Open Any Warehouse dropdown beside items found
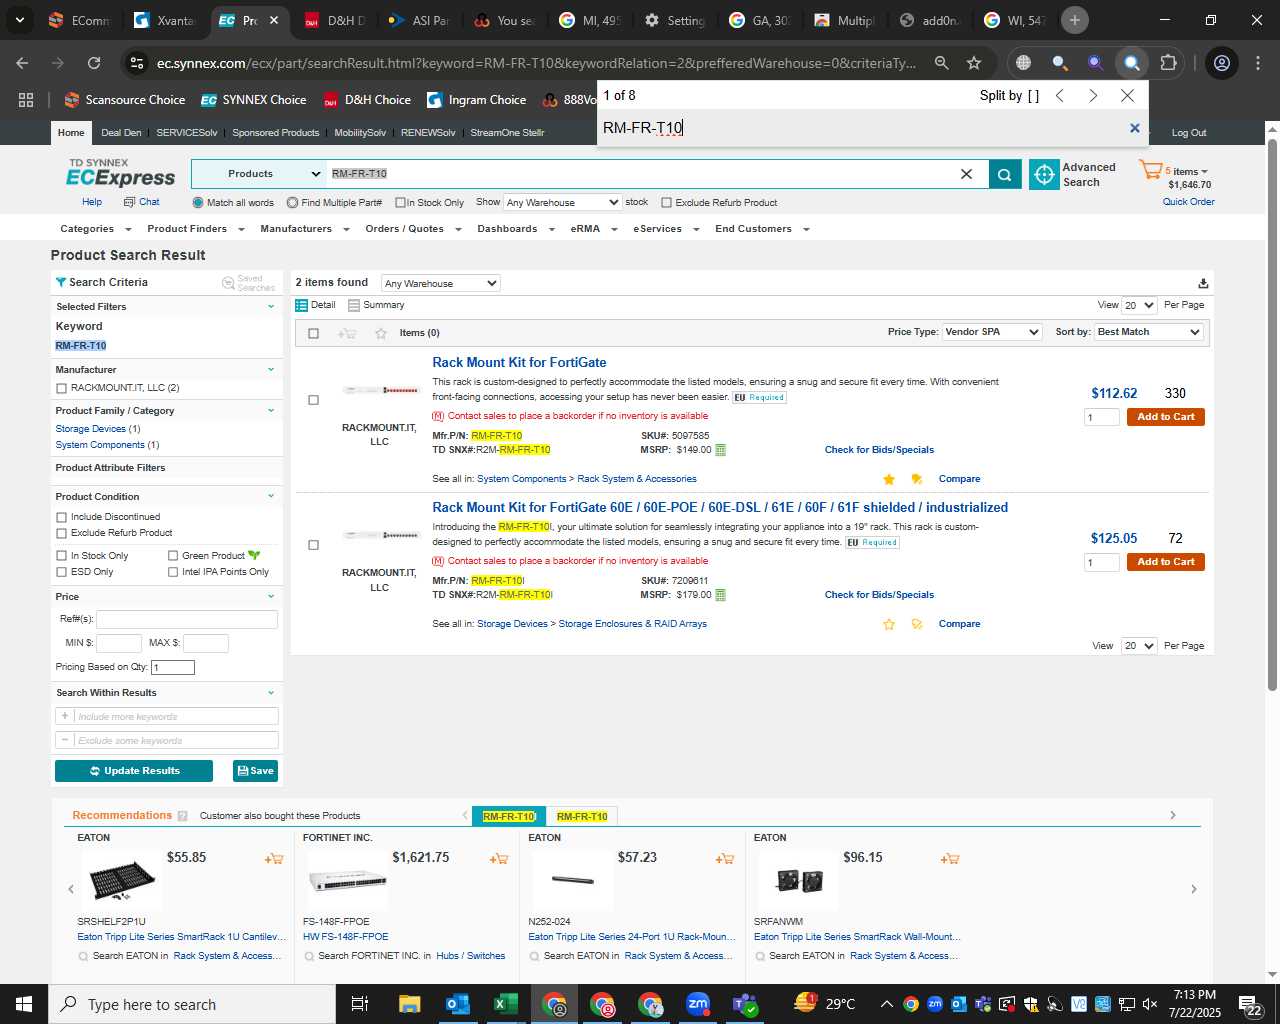Image resolution: width=1280 pixels, height=1024 pixels. tap(440, 283)
